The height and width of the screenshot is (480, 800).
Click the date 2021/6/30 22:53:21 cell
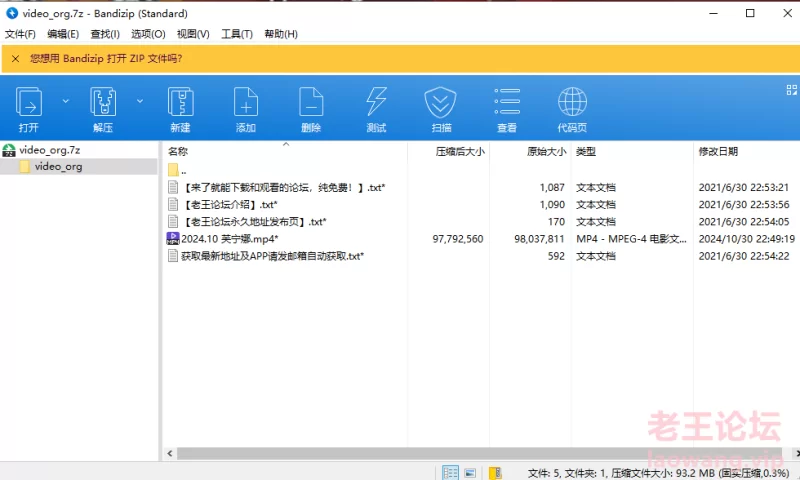coord(743,188)
